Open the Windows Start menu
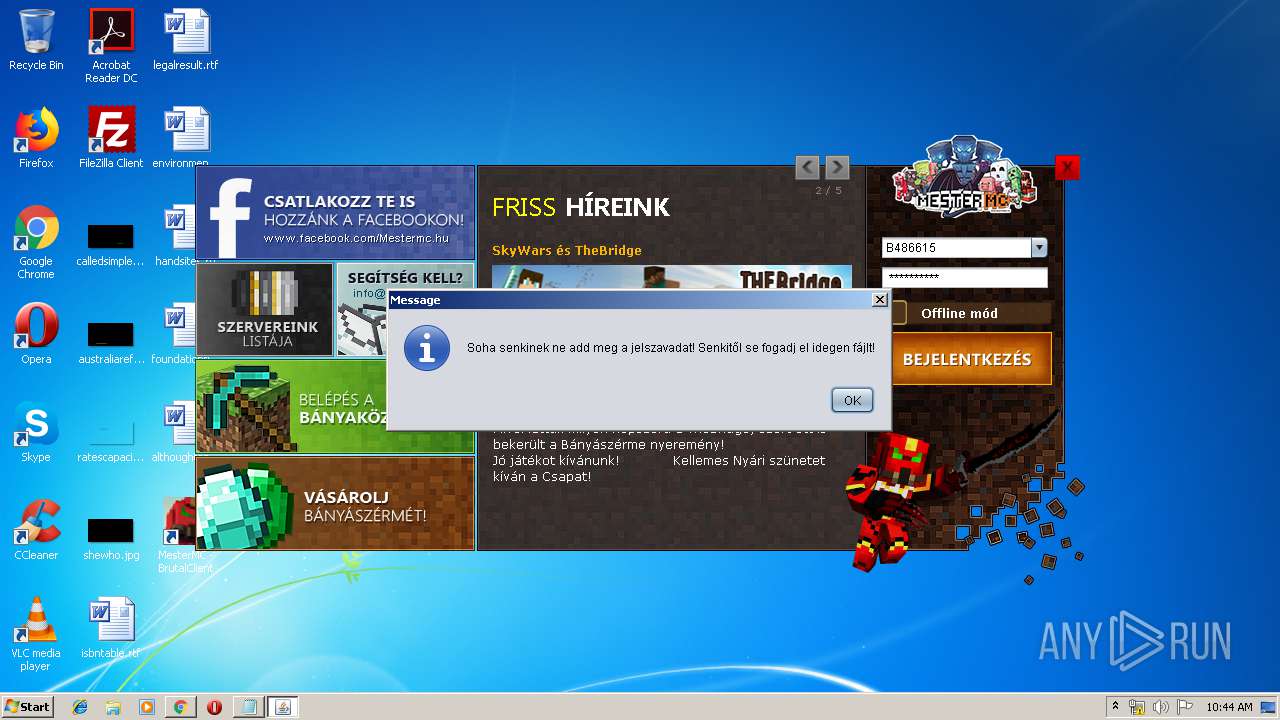Viewport: 1280px width, 720px height. [27, 707]
